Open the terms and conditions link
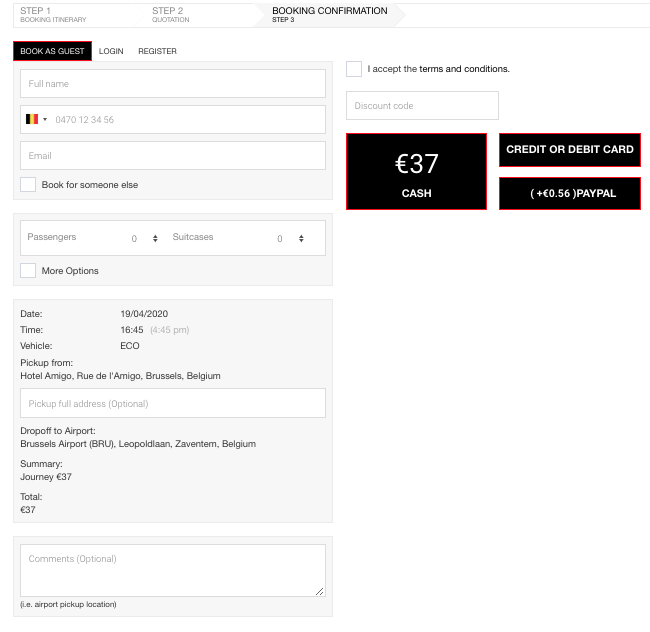The height and width of the screenshot is (632, 650). tap(464, 69)
